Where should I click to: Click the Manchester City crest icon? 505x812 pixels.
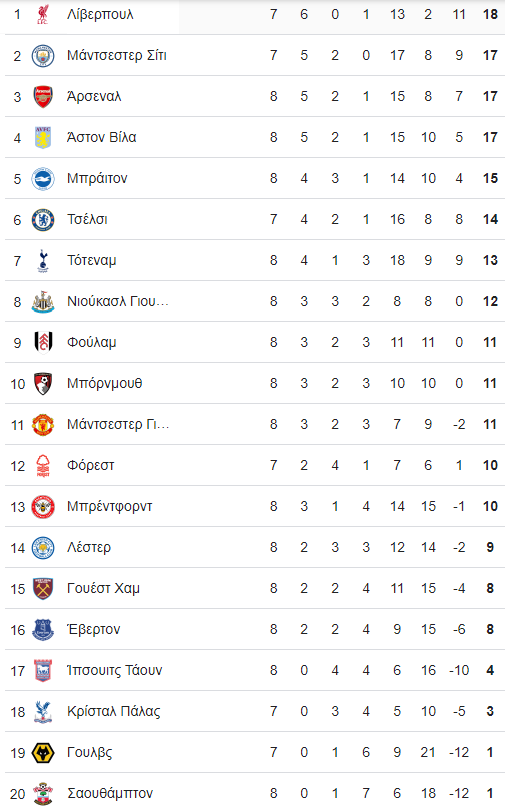(43, 55)
